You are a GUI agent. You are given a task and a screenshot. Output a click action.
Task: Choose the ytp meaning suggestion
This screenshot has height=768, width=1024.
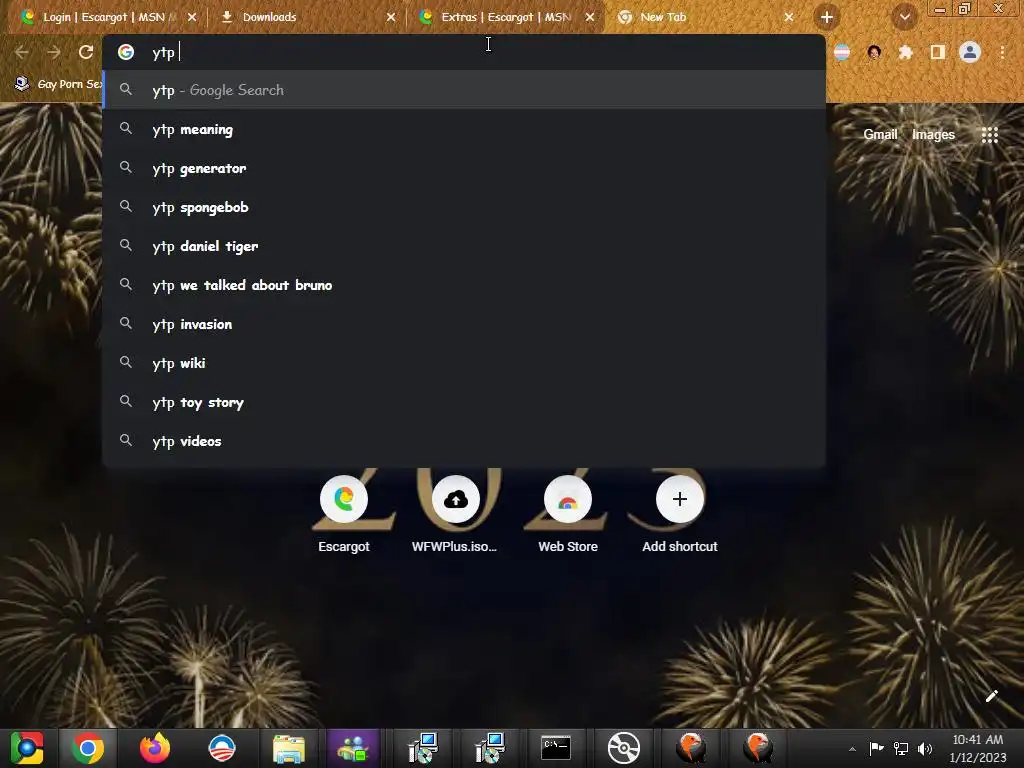click(464, 129)
